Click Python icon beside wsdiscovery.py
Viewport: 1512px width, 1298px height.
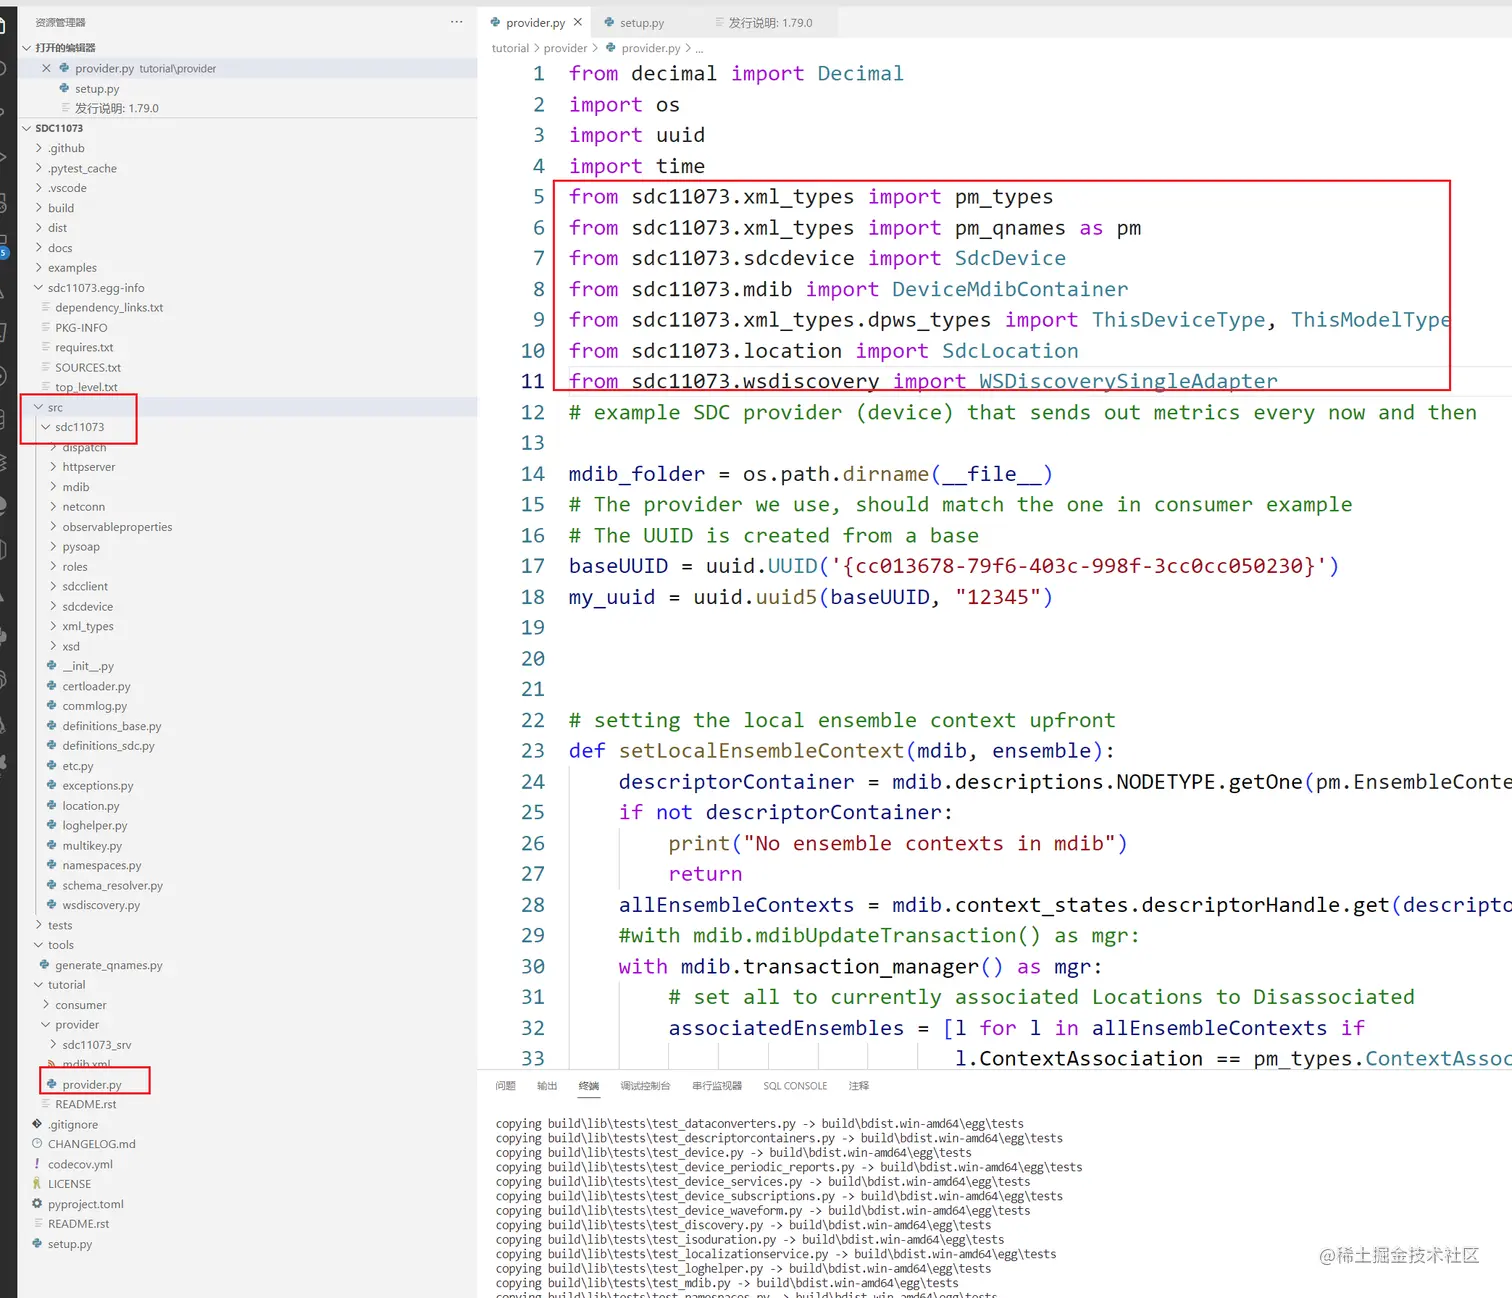click(52, 905)
